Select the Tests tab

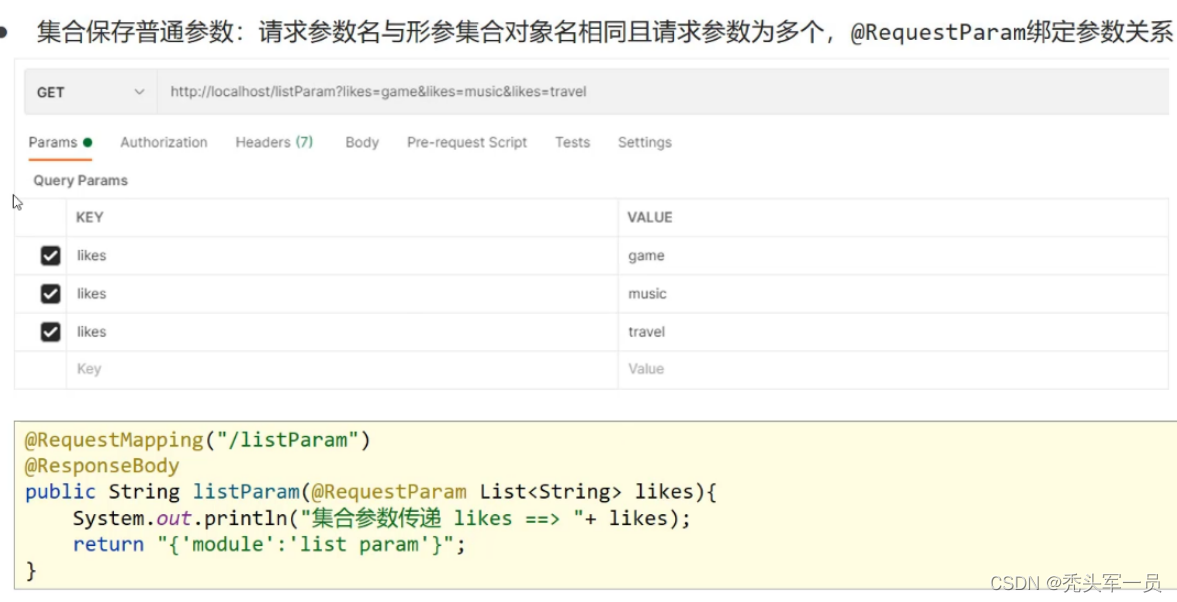tap(573, 142)
